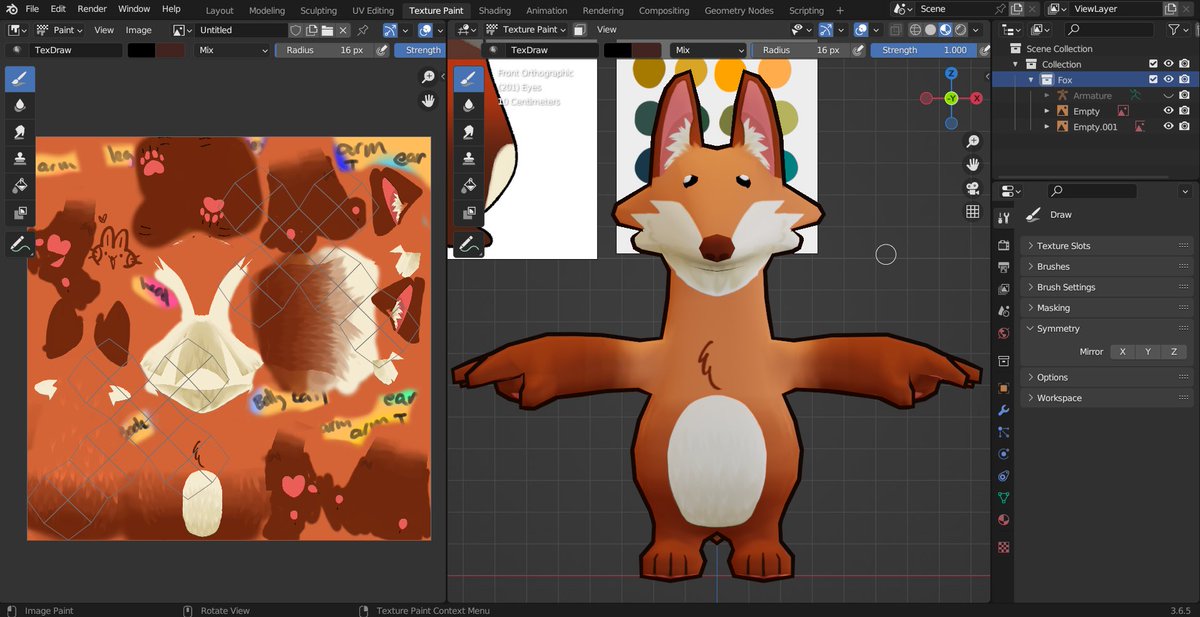Disable render camera for Armature
Image resolution: width=1200 pixels, height=617 pixels.
pyautogui.click(x=1184, y=95)
